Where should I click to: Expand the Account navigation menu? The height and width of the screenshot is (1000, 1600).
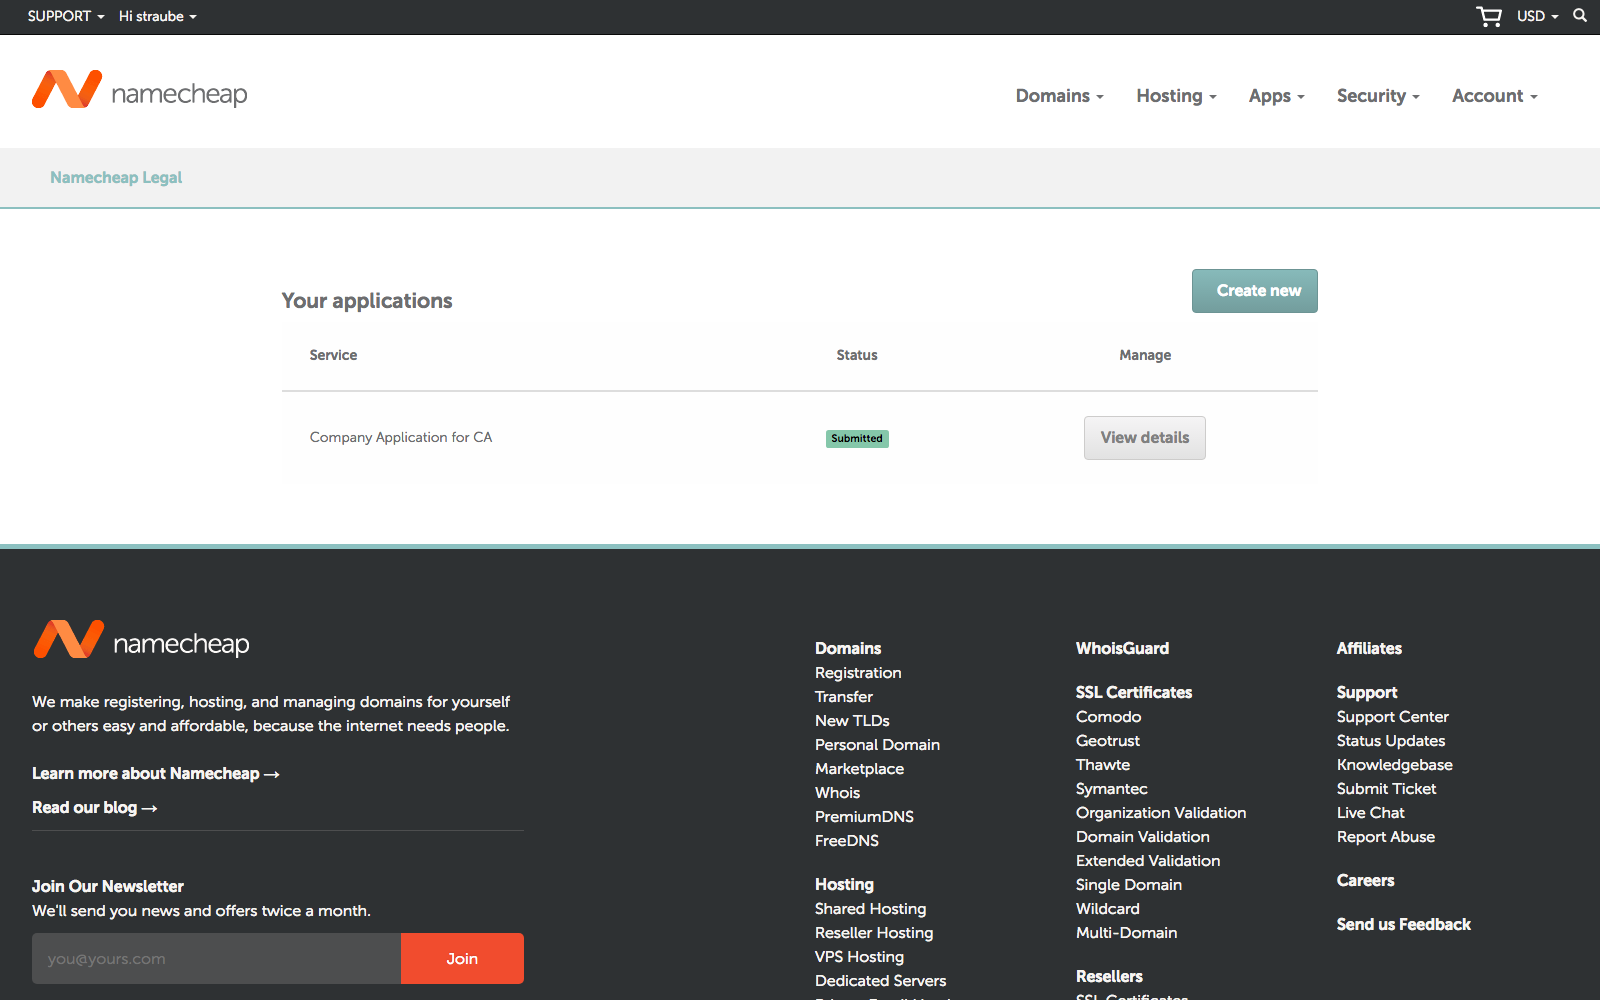click(1494, 96)
